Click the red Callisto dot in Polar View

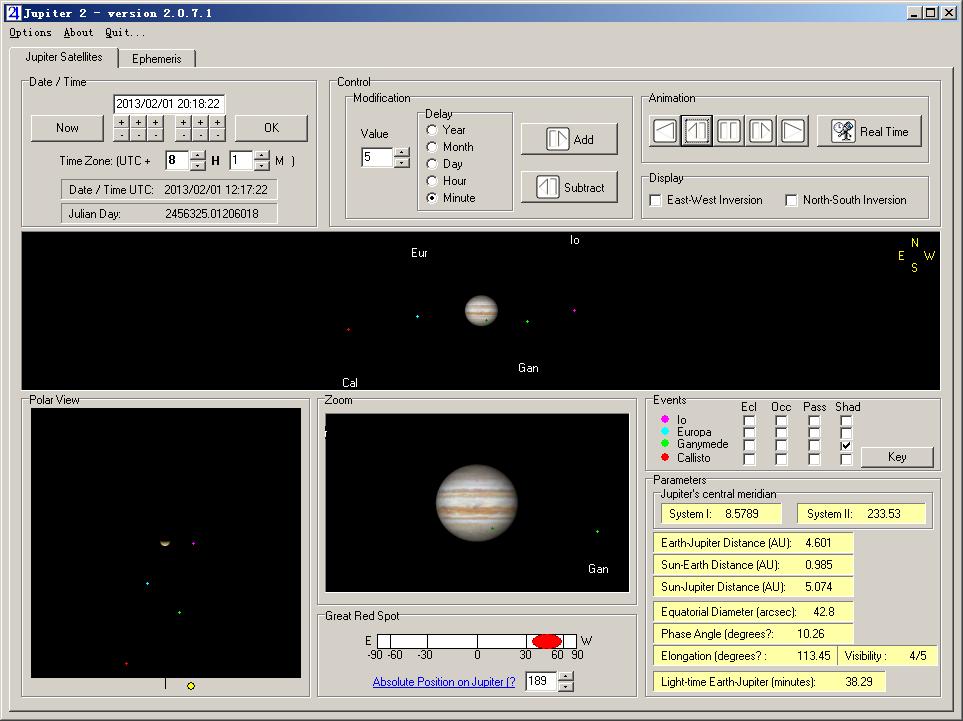tap(127, 664)
